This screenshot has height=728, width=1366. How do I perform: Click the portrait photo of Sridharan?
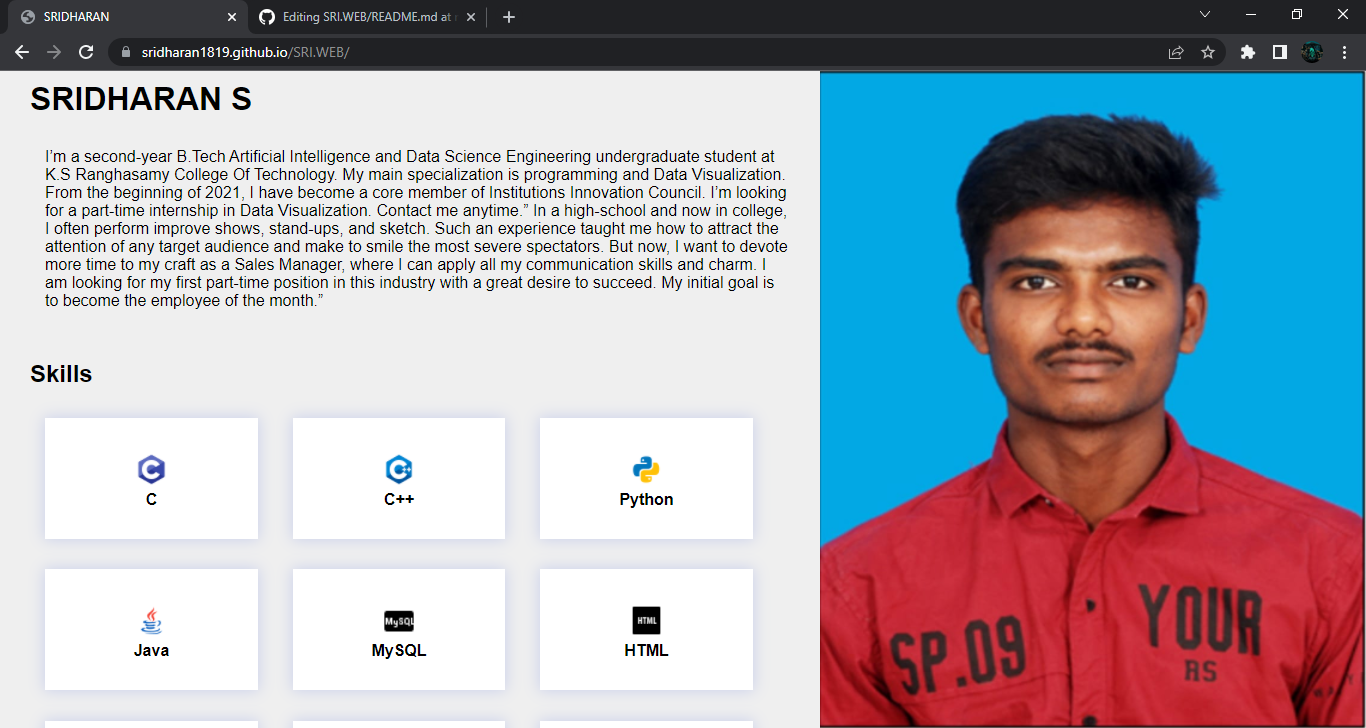click(x=1092, y=399)
